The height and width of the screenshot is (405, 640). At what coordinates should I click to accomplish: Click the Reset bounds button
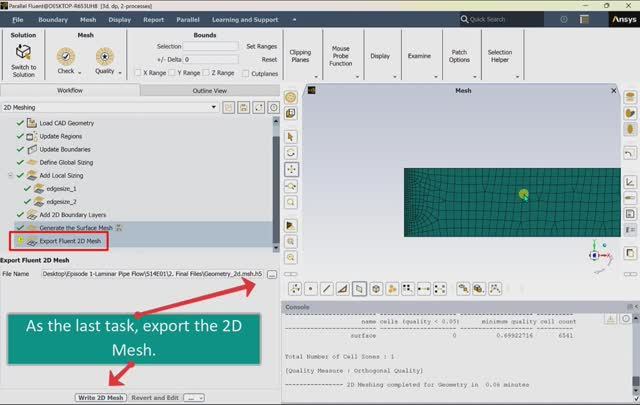[x=269, y=60]
